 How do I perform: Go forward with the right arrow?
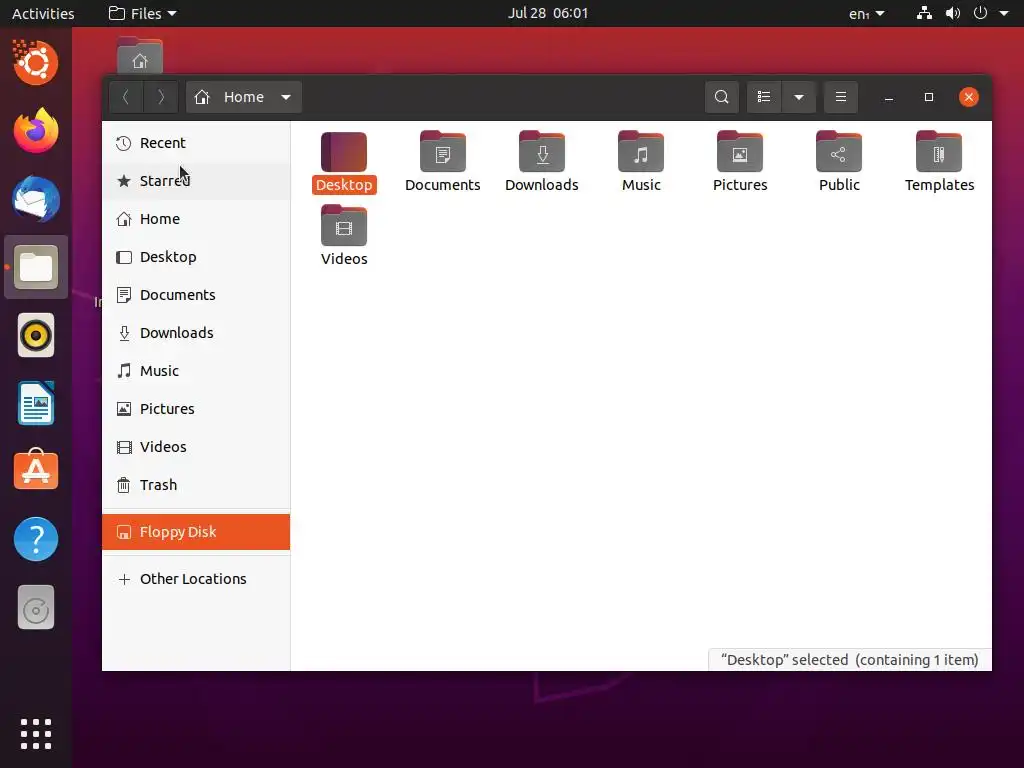[161, 97]
